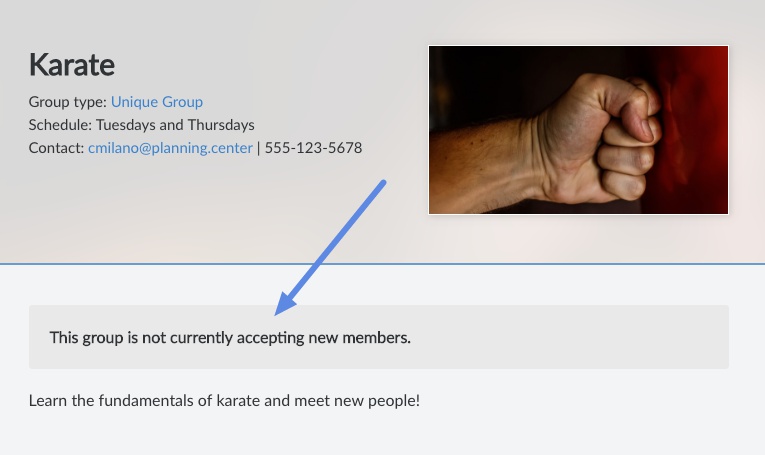
Task: Click the blue arrow's tail end
Action: tap(383, 183)
